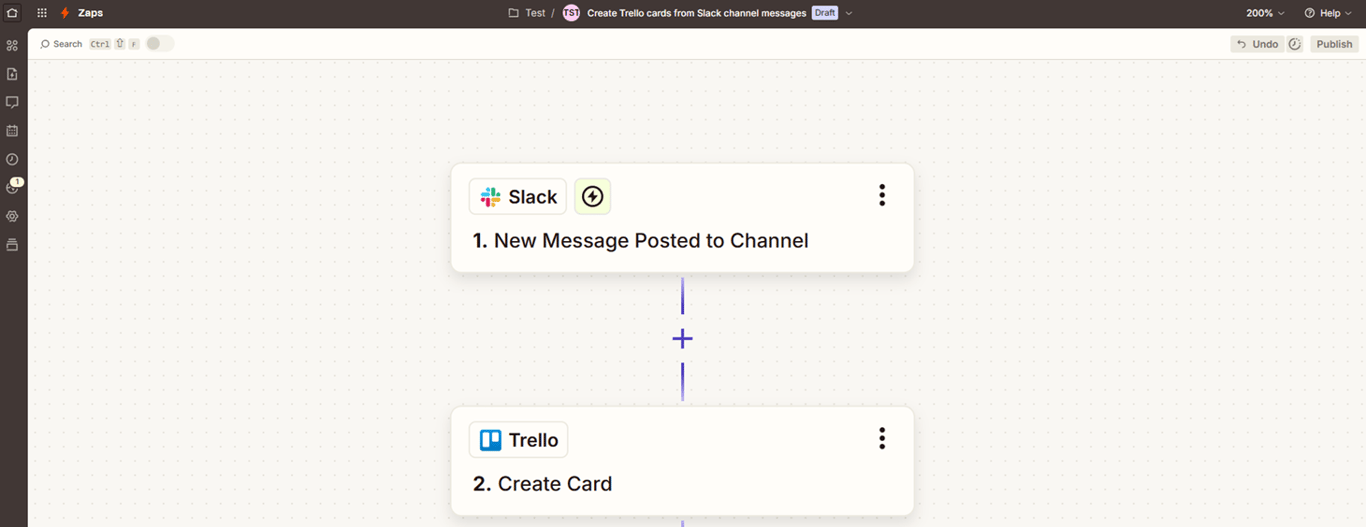Click the Undo button
This screenshot has width=1366, height=527.
[x=1257, y=44]
